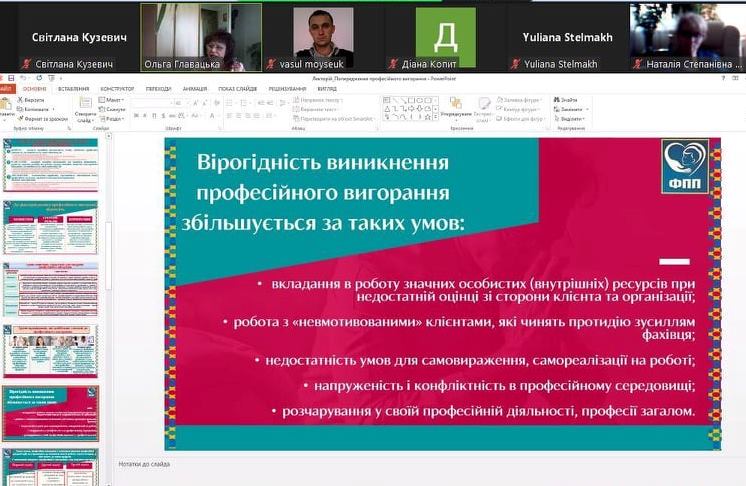The image size is (746, 486).
Task: Click the bulleted list icon
Action: tap(231, 103)
